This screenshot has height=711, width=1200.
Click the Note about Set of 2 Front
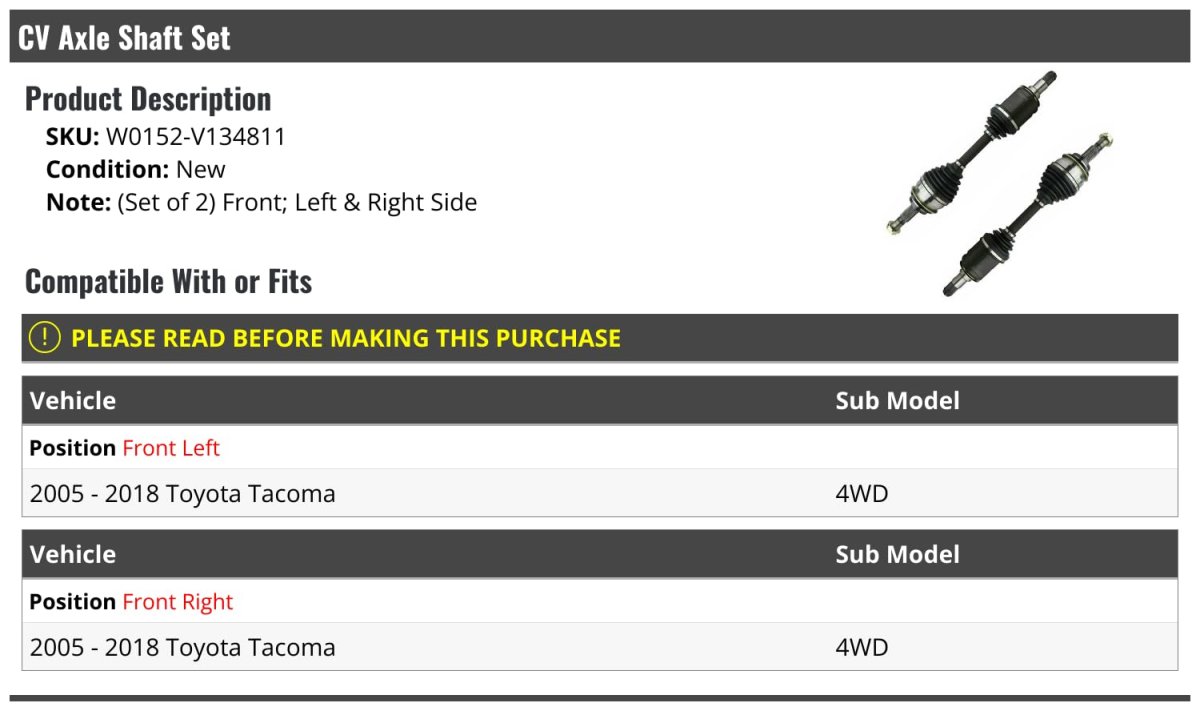tap(262, 202)
